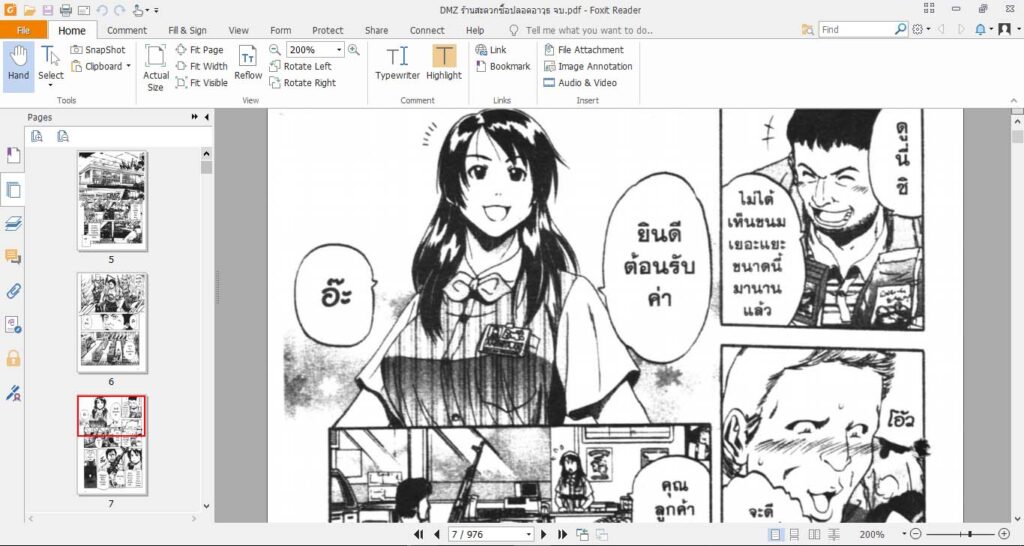Choose Fit Width view
Viewport: 1024px width, 546px height.
[x=202, y=66]
